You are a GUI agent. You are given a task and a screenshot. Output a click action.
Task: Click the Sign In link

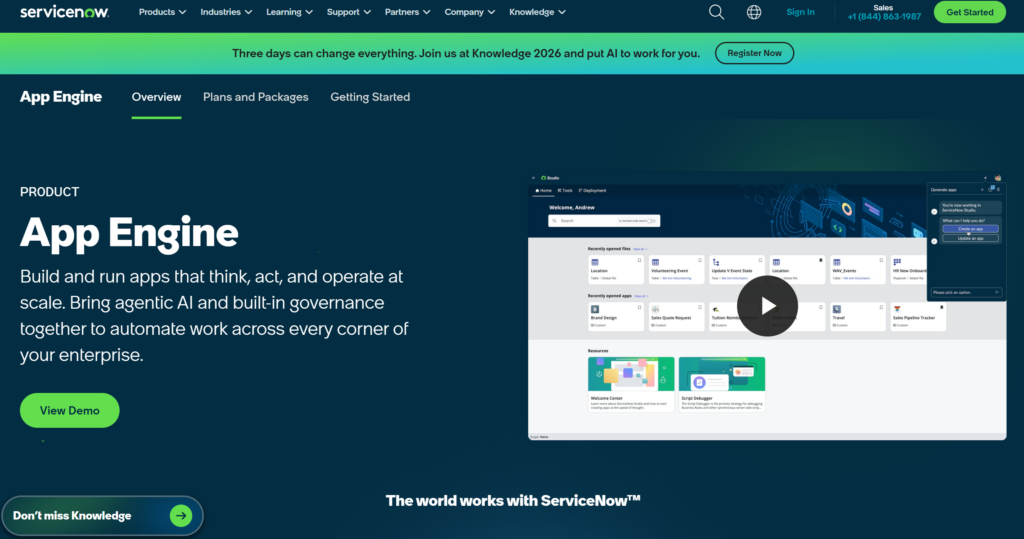(800, 12)
